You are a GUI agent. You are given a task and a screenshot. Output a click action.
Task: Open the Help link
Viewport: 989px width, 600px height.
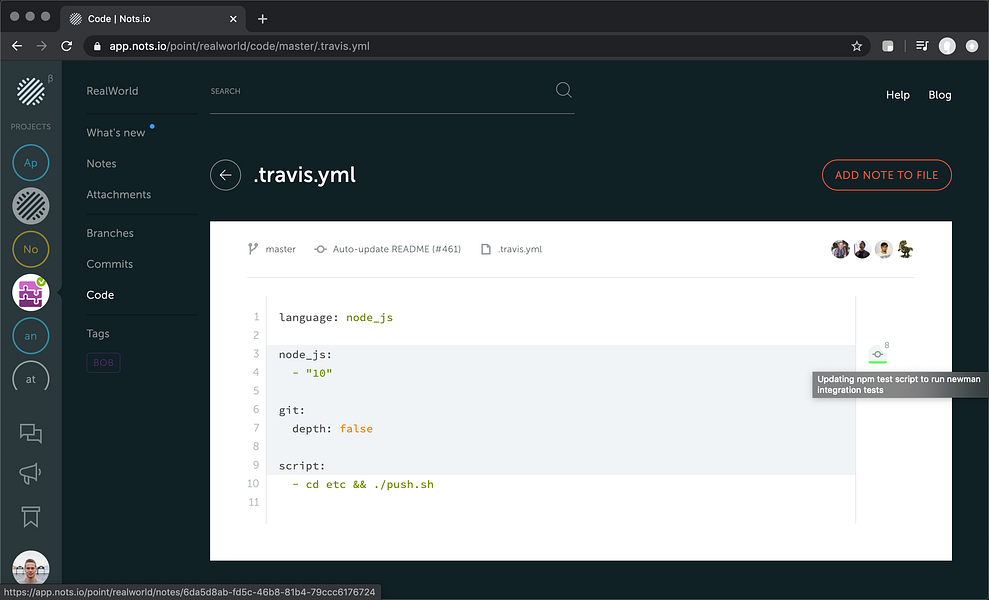pyautogui.click(x=898, y=95)
